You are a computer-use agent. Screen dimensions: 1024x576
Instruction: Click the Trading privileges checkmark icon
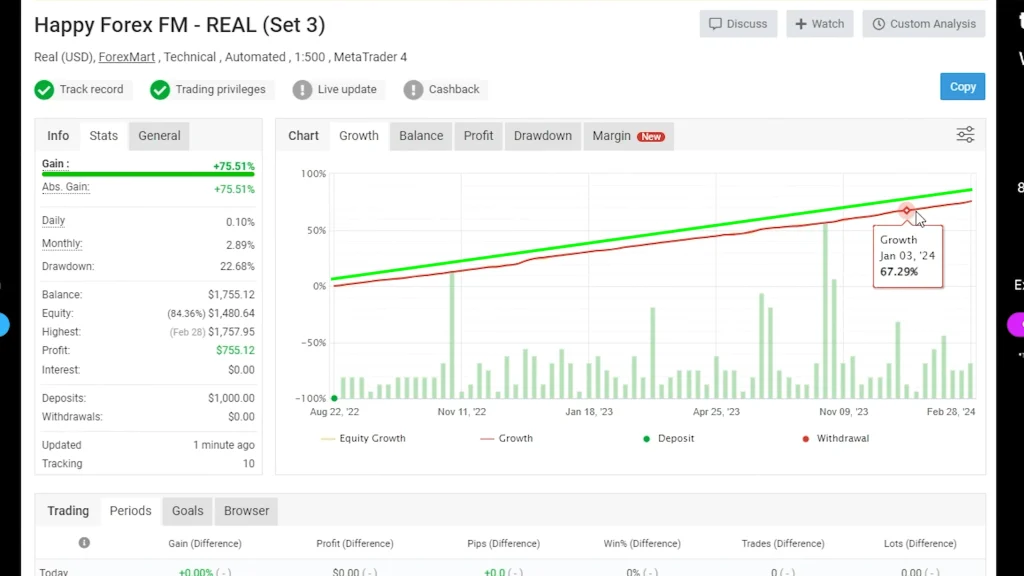(x=160, y=90)
